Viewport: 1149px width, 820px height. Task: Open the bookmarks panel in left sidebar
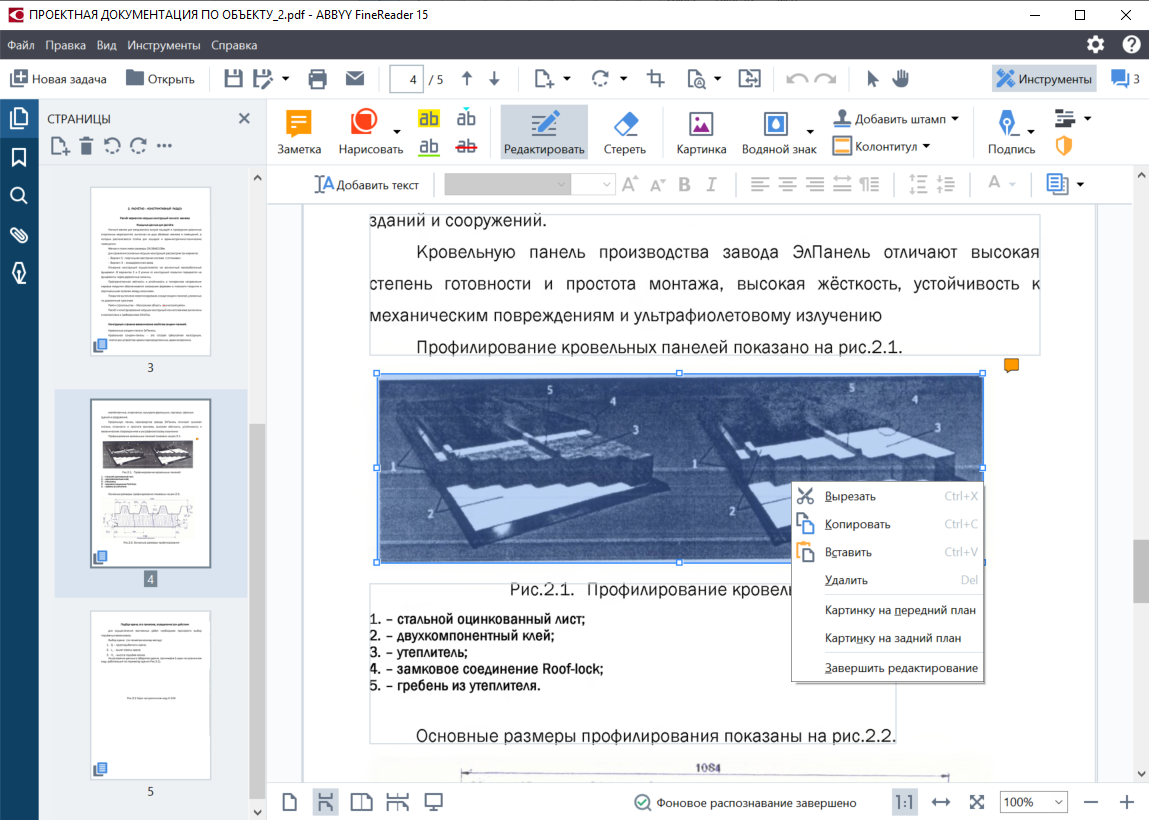[x=18, y=157]
